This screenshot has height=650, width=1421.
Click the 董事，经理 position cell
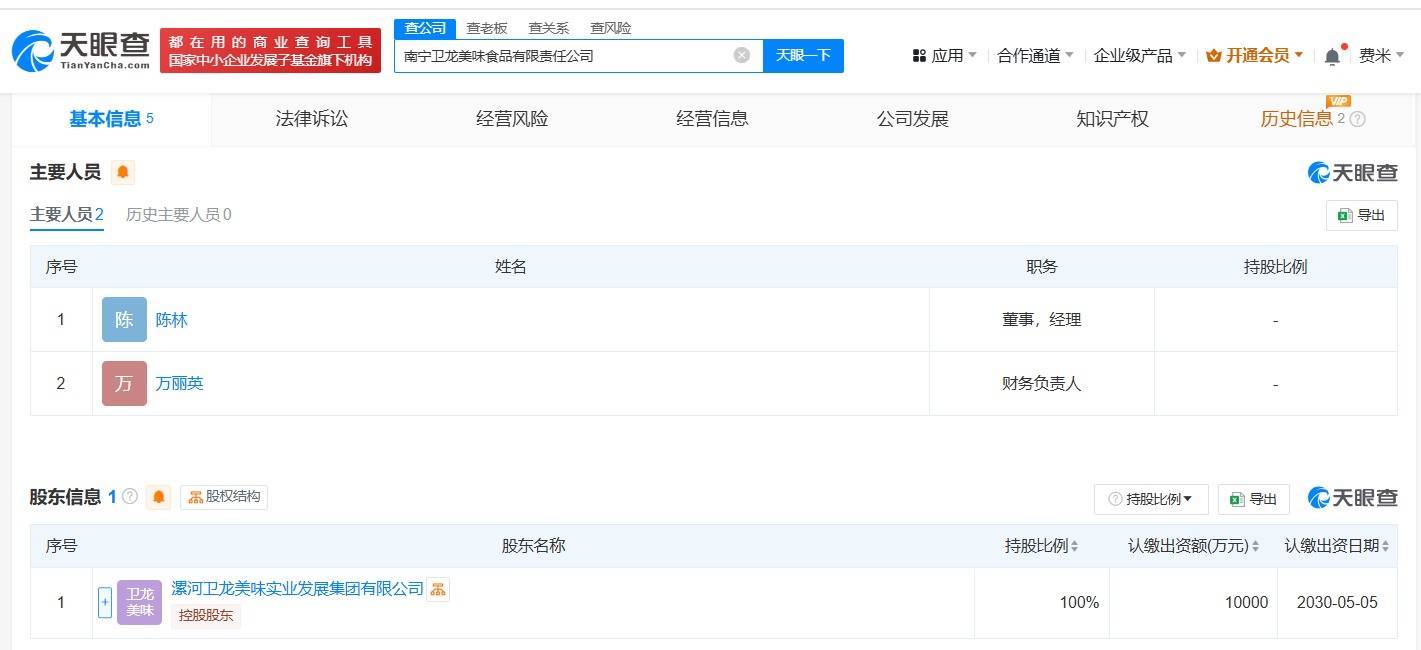pyautogui.click(x=1042, y=320)
